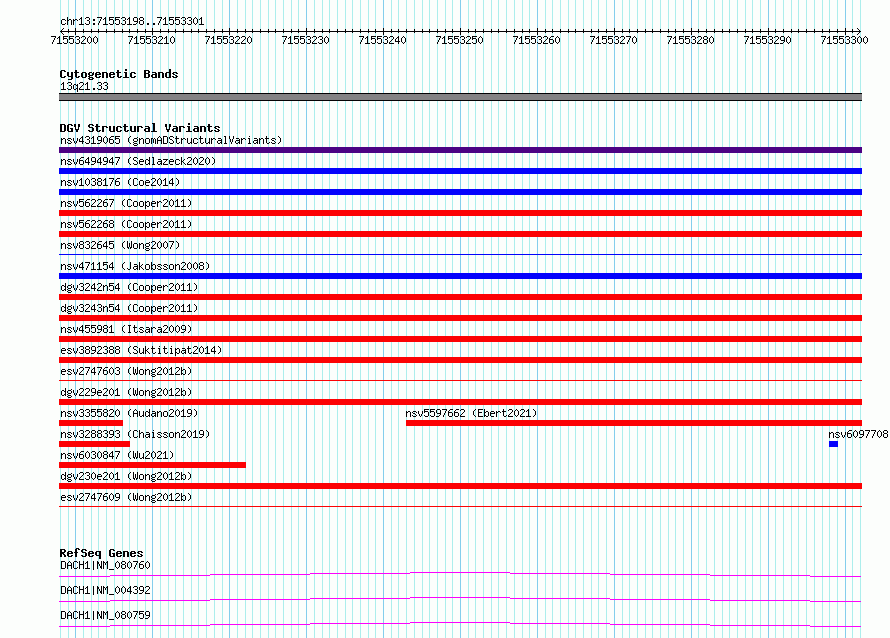Open variant dgv230e201 (Wong2012b) label
The width and height of the screenshot is (890, 638).
coord(126,476)
